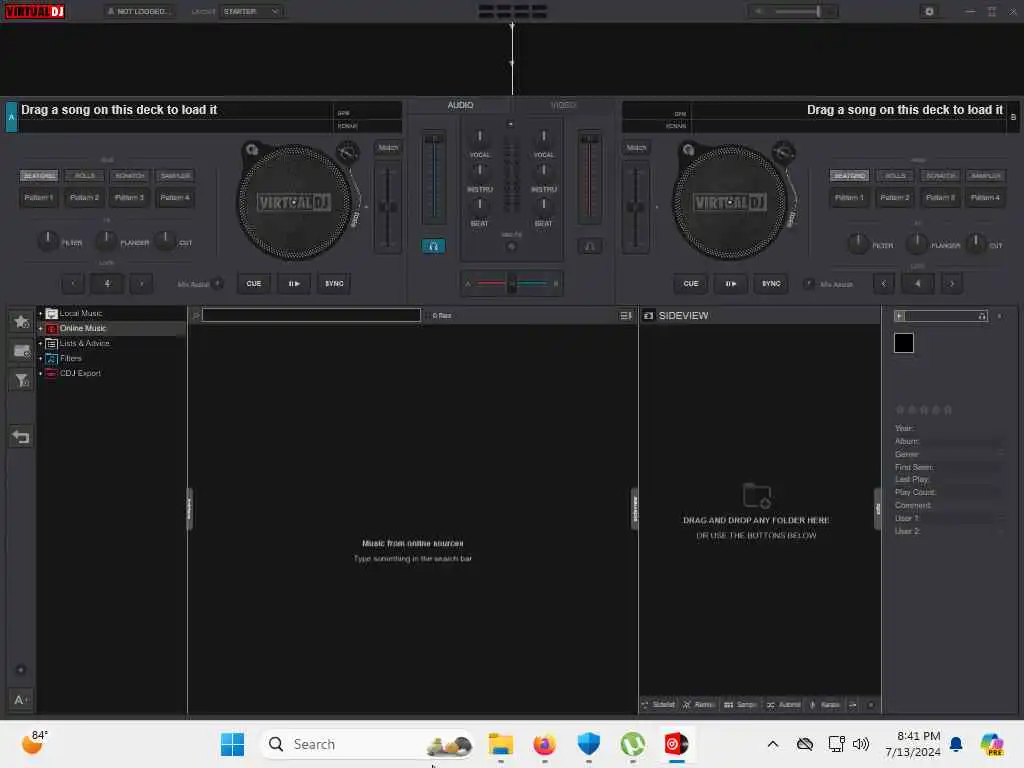Show hidden icons chevron in the system tray
Viewport: 1024px width, 768px height.
coord(773,744)
